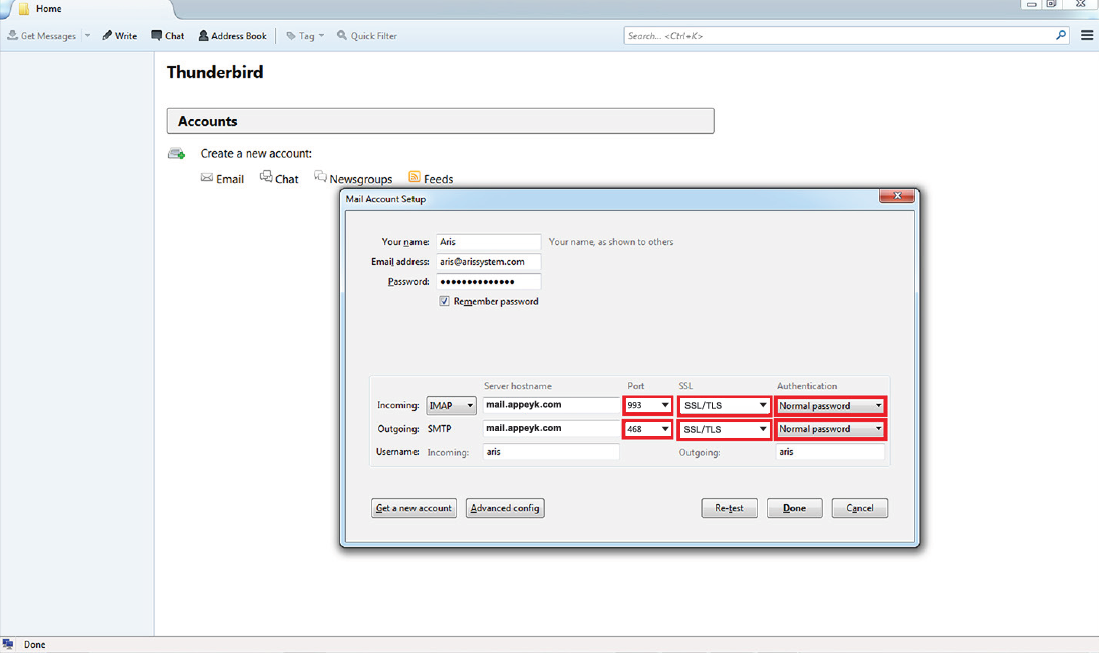Open the Address Book
Image resolution: width=1099 pixels, height=653 pixels.
(x=233, y=36)
